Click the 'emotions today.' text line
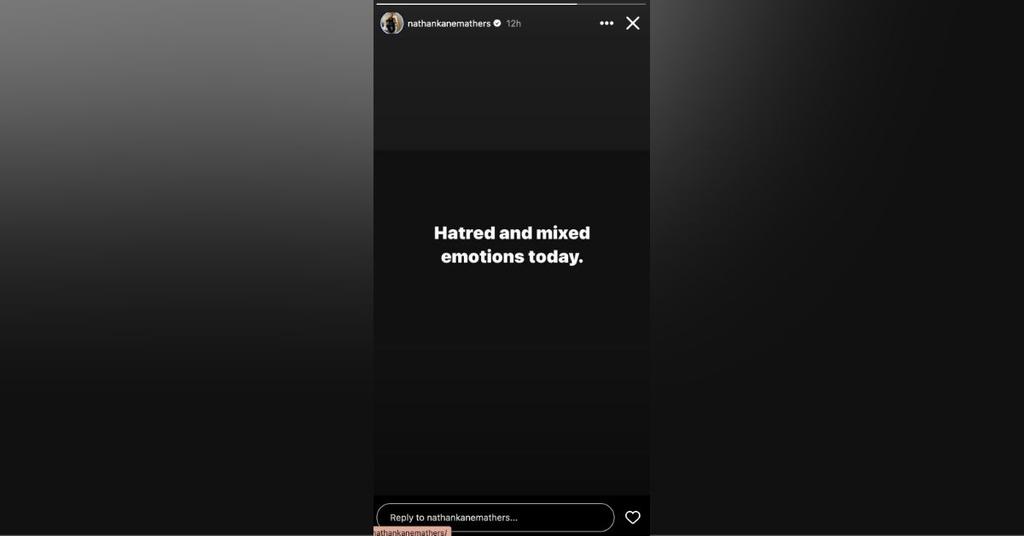 512,257
